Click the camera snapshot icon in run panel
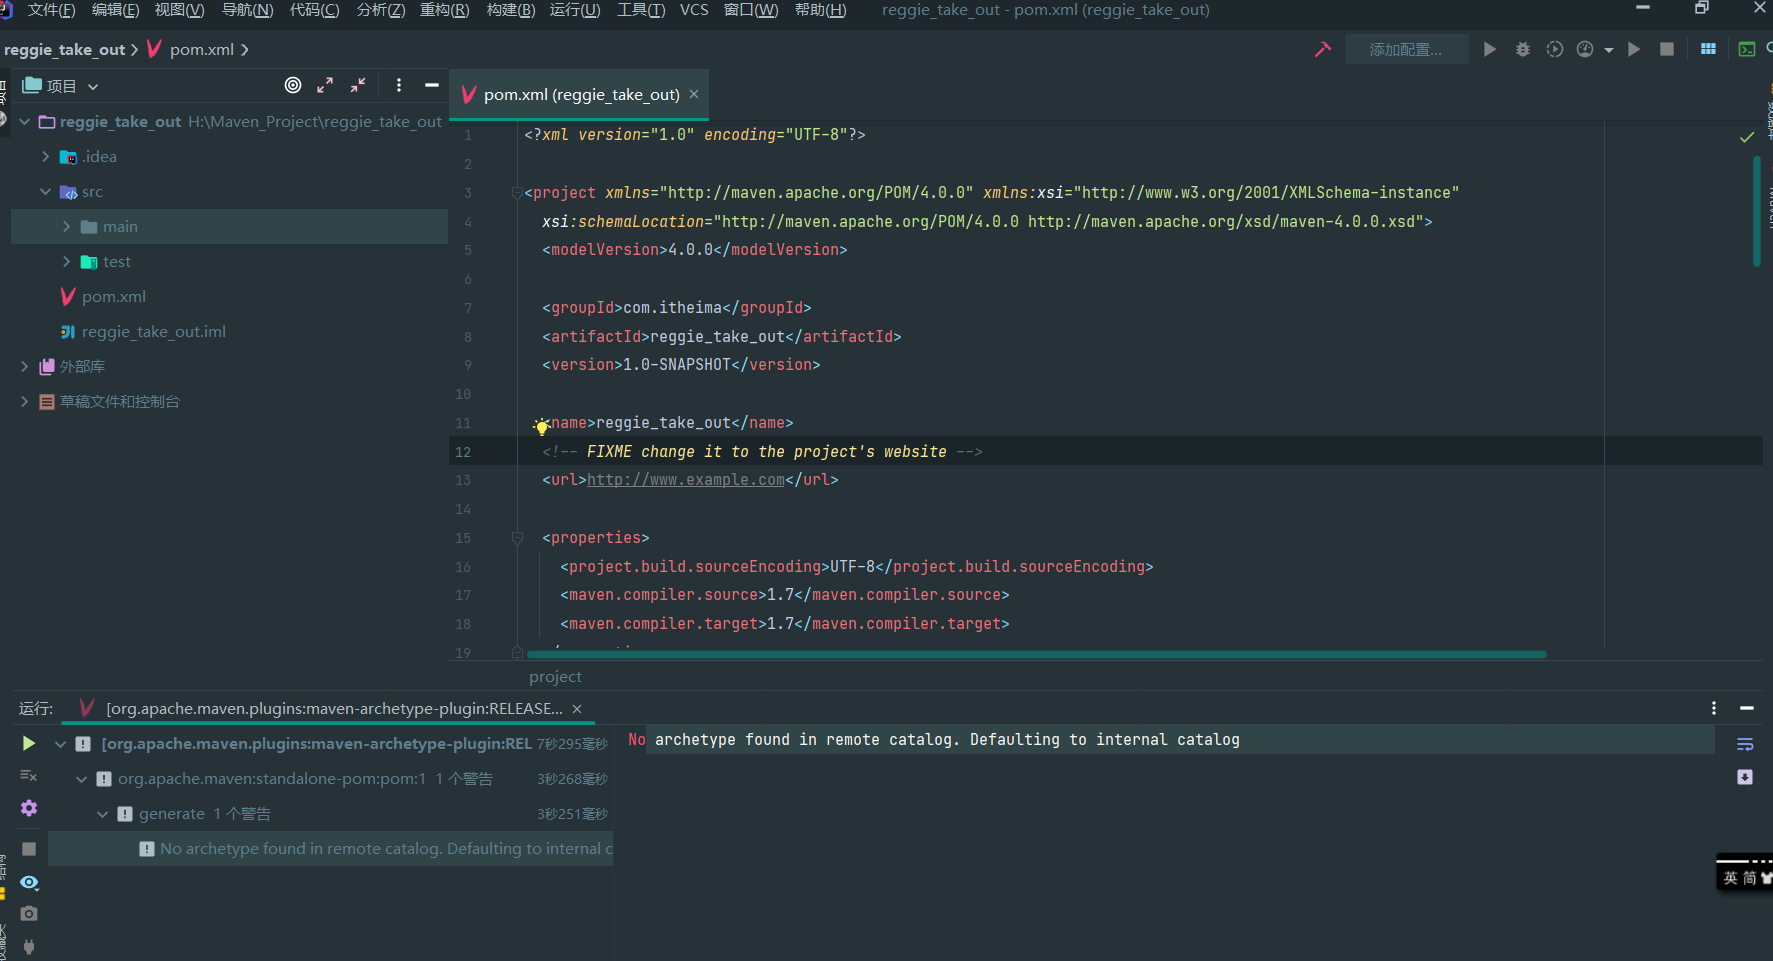 click(29, 913)
